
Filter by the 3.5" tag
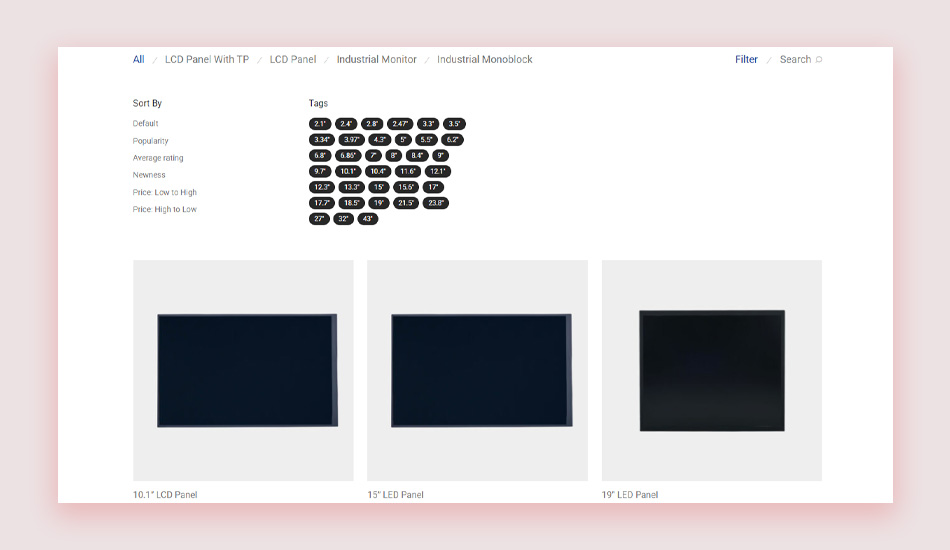tap(454, 124)
